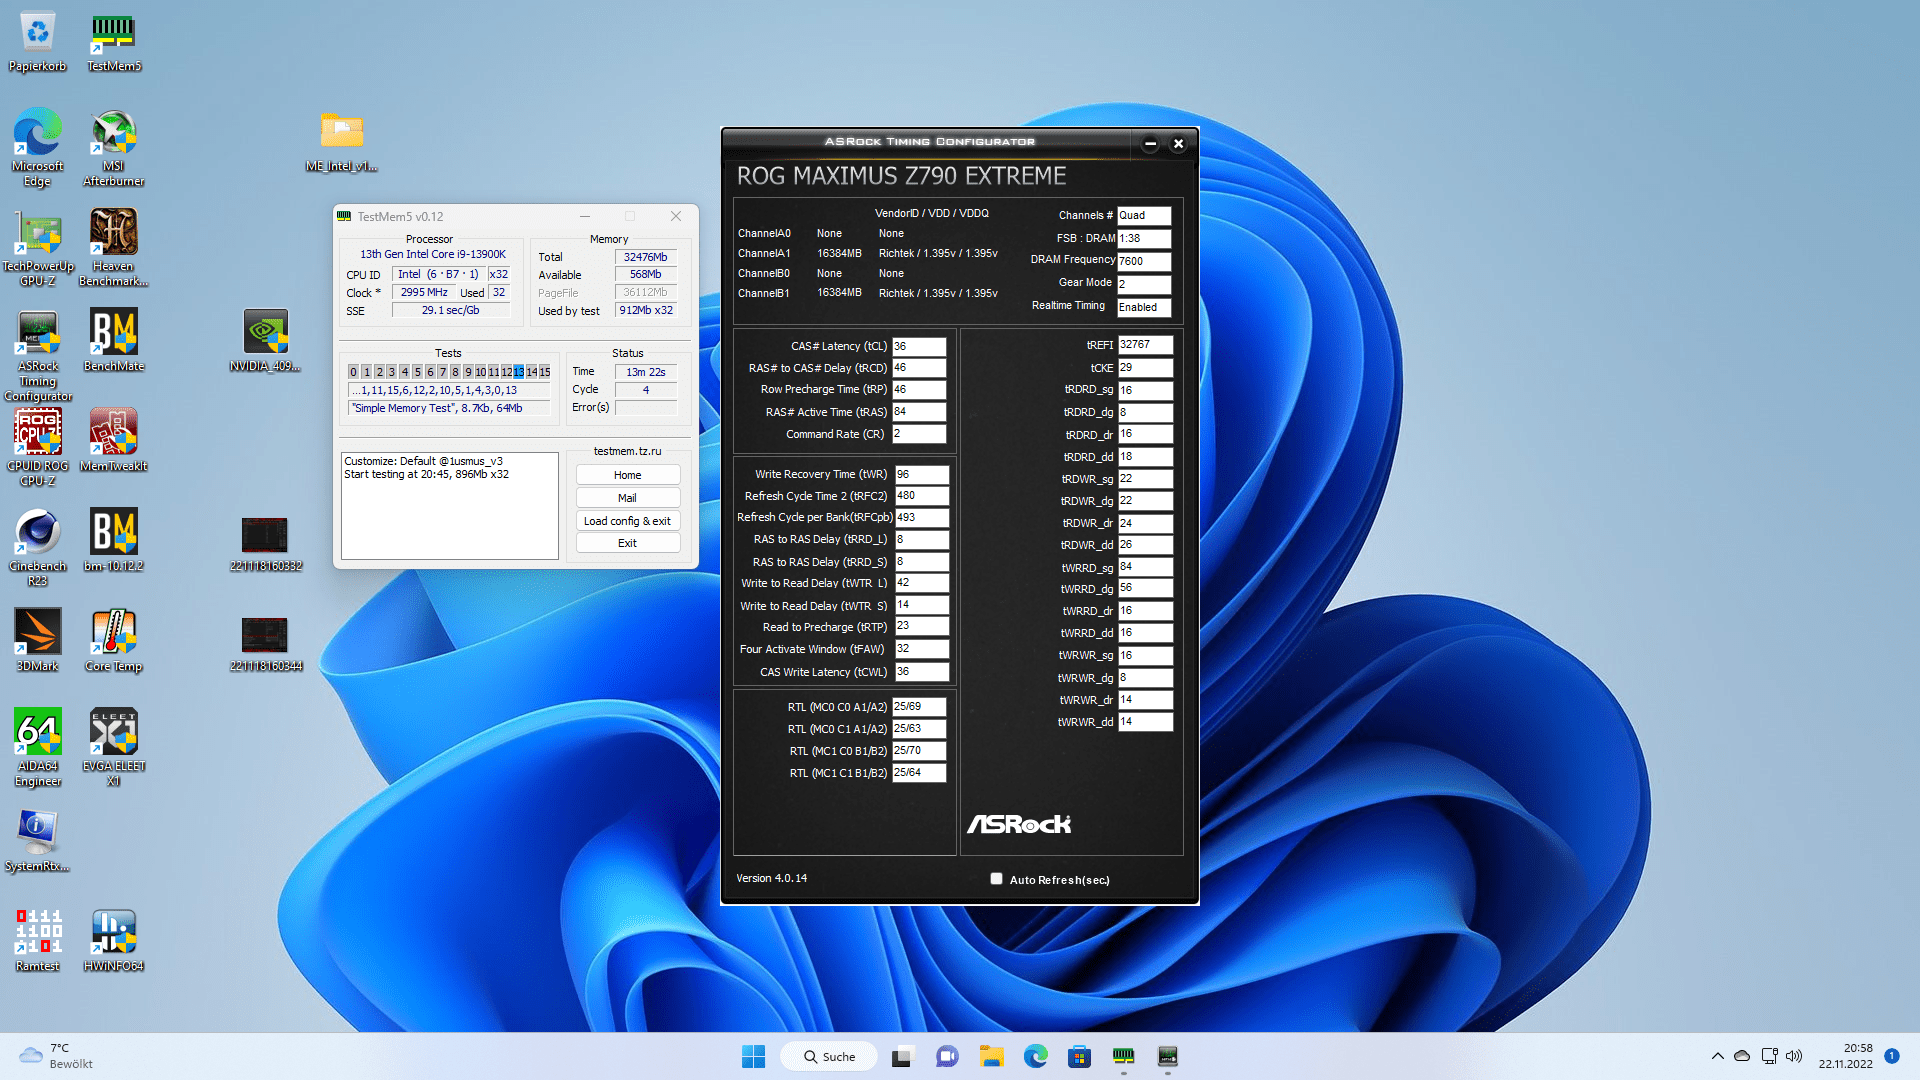
Task: Click the tREFI value field
Action: click(x=1145, y=345)
